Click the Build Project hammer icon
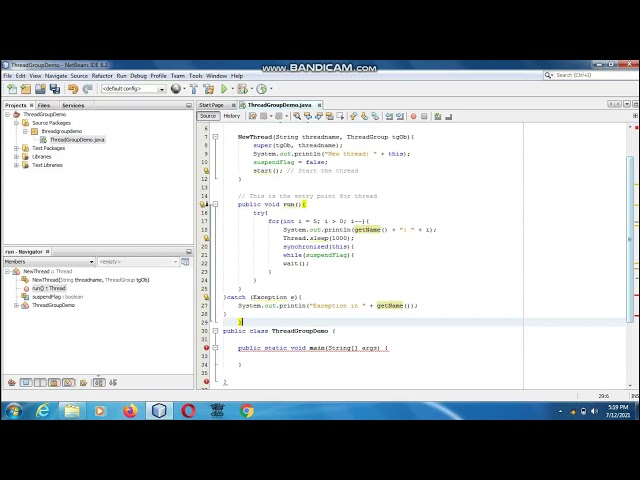The height and width of the screenshot is (480, 640). [x=194, y=89]
